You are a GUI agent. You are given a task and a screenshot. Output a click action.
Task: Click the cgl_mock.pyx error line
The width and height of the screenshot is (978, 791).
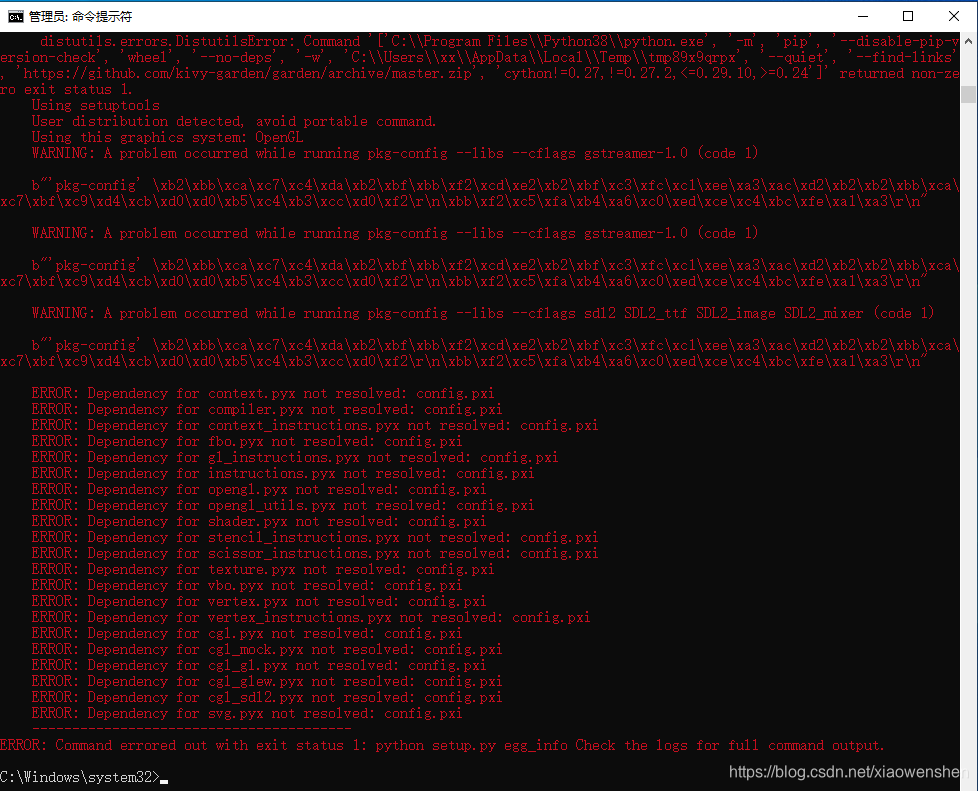[x=267, y=649]
